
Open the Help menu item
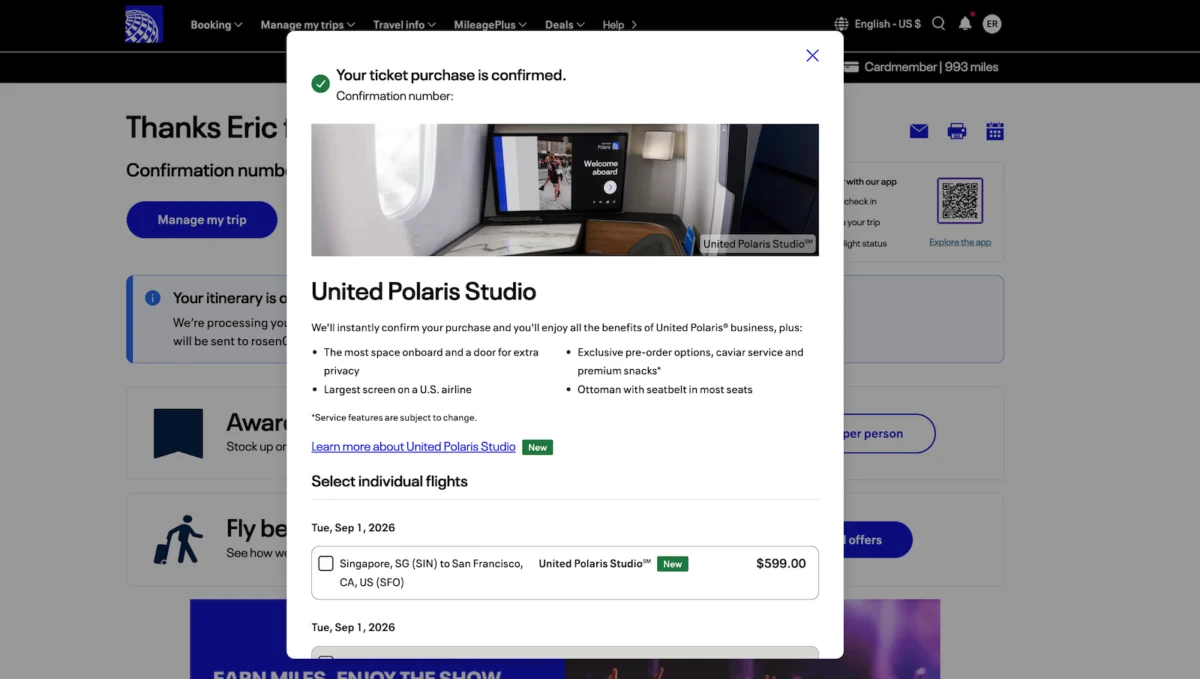click(619, 25)
